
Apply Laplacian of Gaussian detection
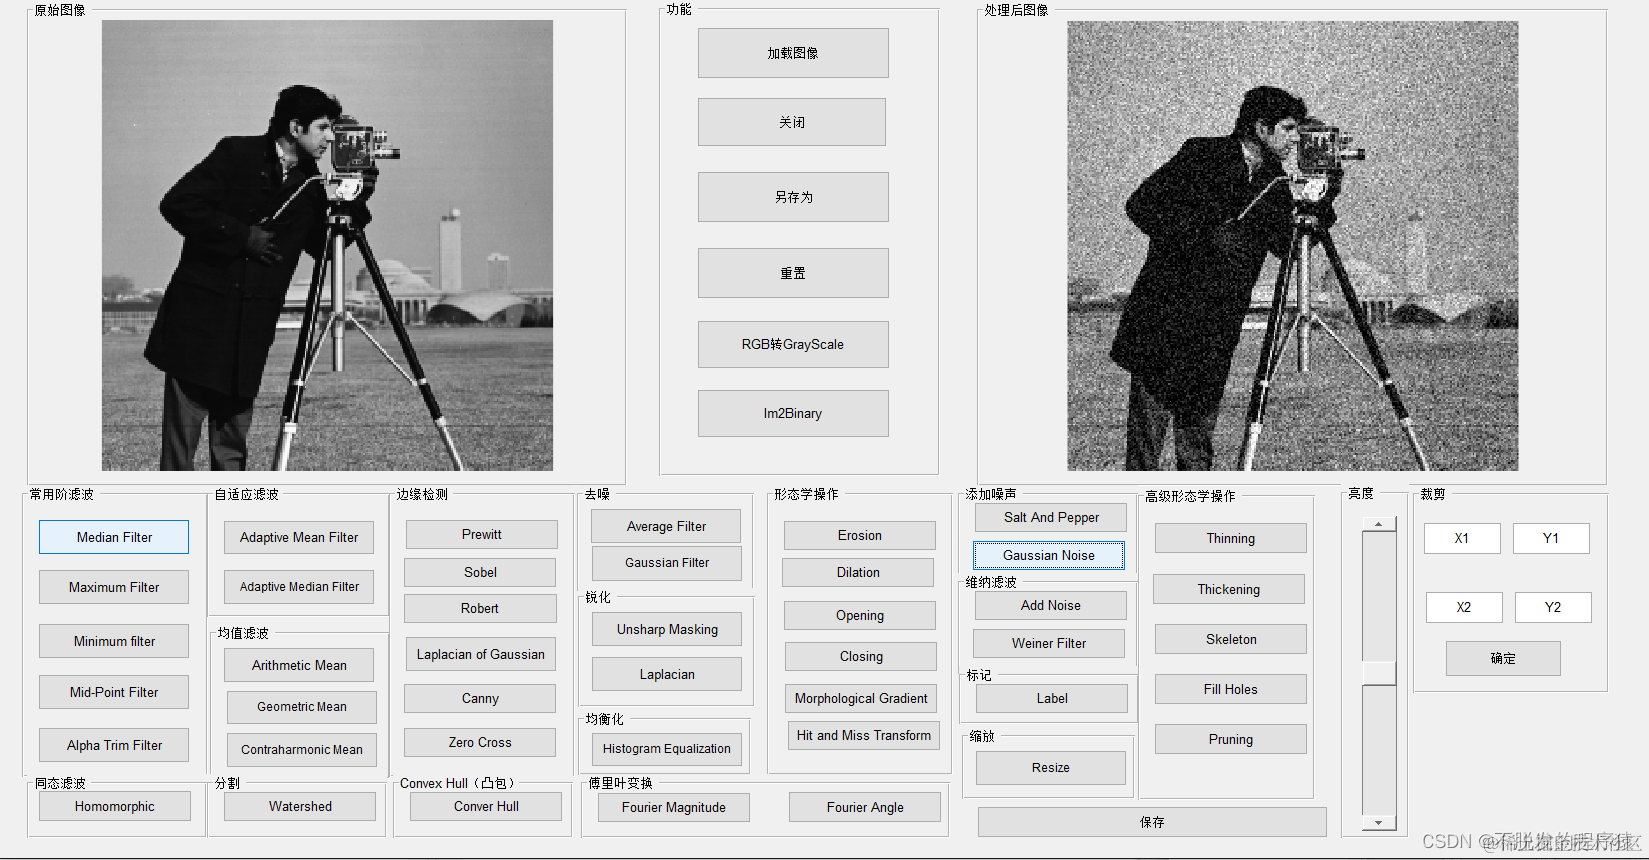pyautogui.click(x=480, y=654)
